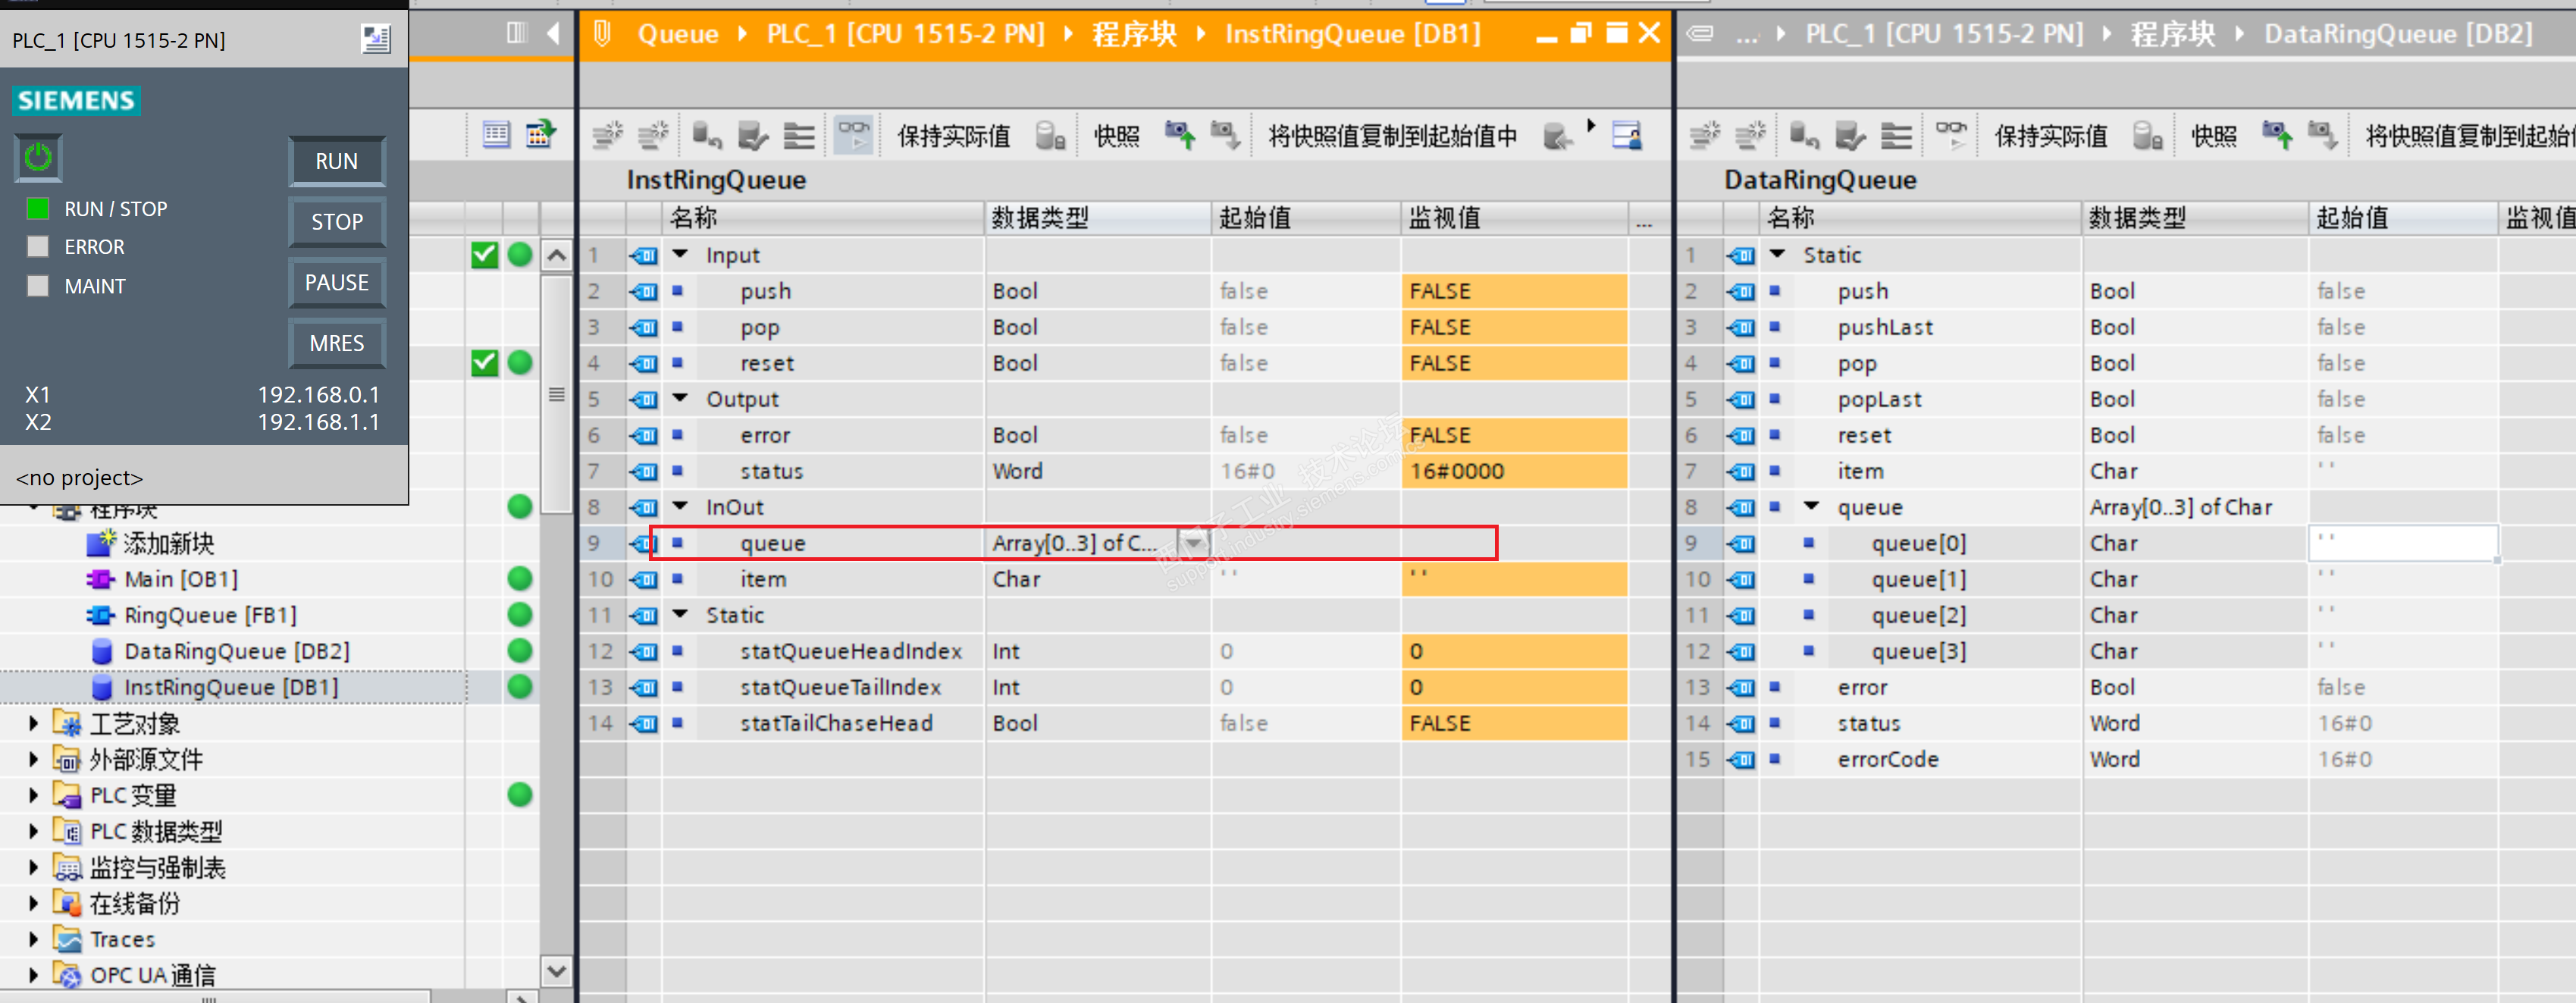Click the PLC simulator view switch icon
This screenshot has width=2576, height=1003.
coord(375,40)
